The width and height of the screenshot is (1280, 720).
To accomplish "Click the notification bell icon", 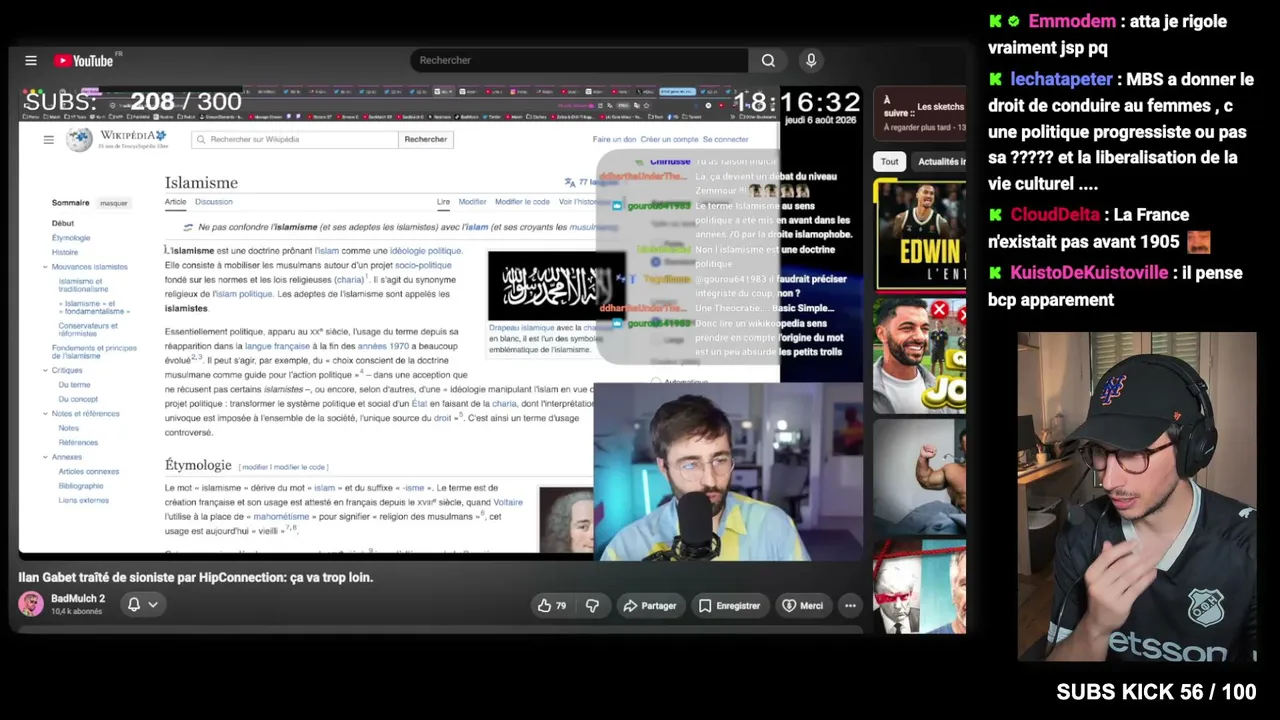I will coord(133,604).
